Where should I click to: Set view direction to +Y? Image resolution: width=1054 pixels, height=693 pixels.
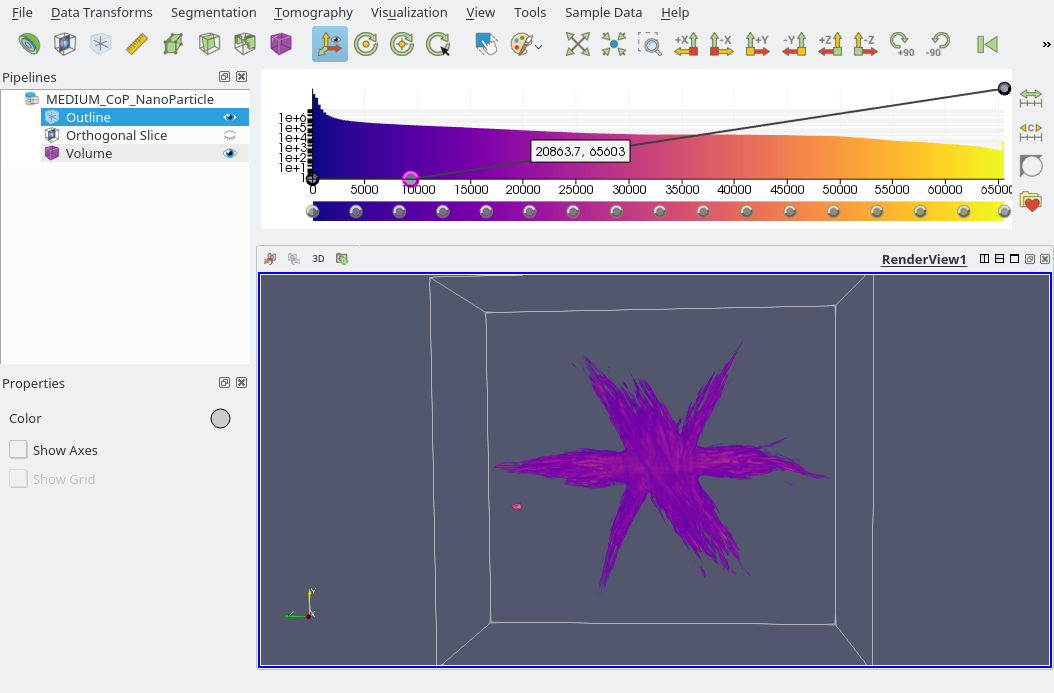tap(758, 44)
